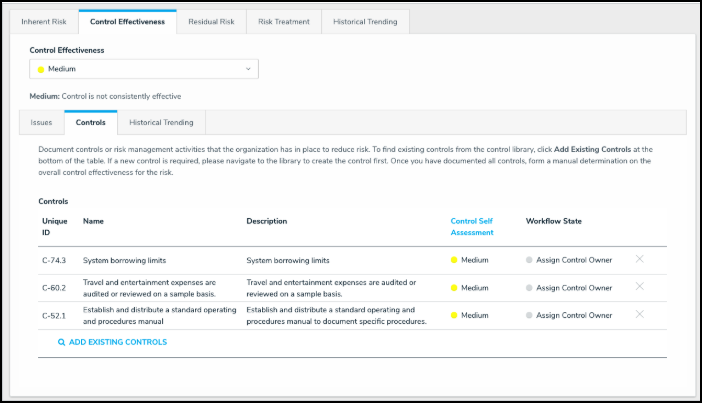Open the inner Historical Trending sub-tab
Screen dimensions: 702x403
(161, 122)
